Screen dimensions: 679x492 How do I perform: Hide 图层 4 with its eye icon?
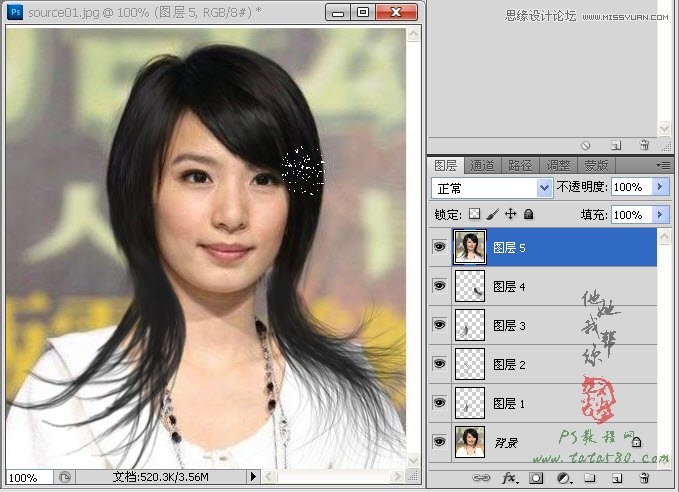[440, 286]
